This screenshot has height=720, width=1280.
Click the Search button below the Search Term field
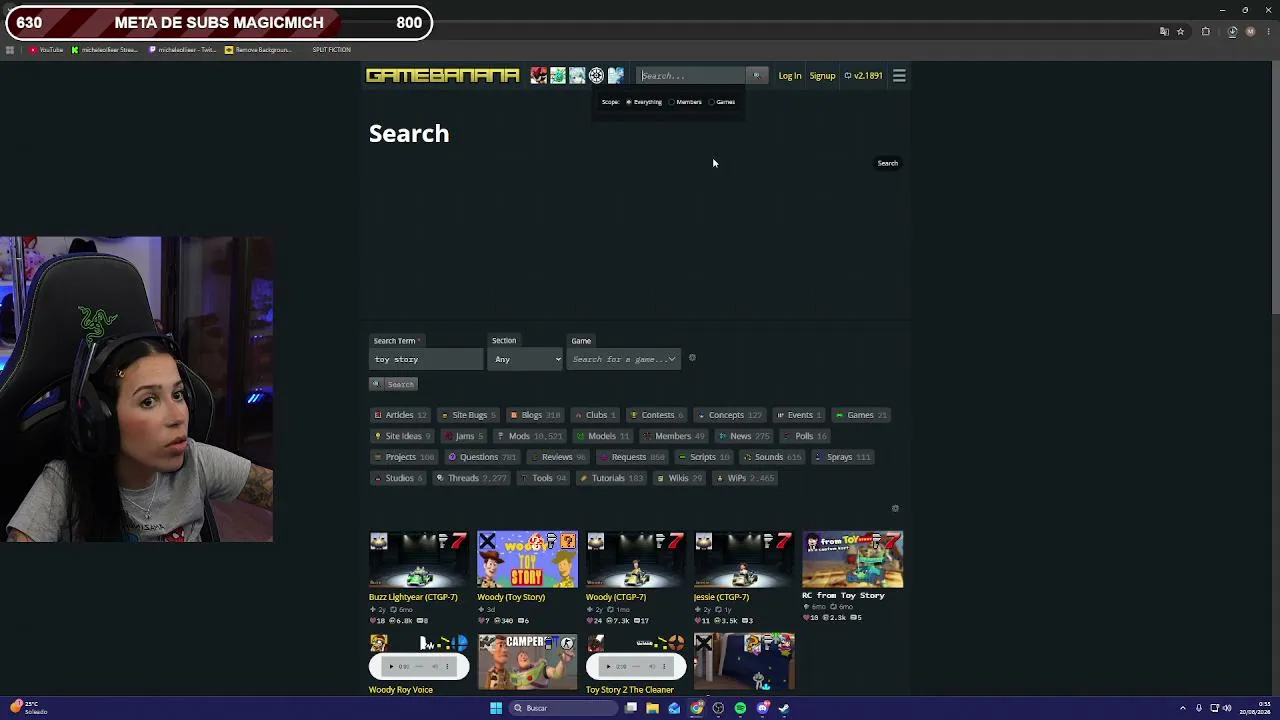[x=393, y=384]
